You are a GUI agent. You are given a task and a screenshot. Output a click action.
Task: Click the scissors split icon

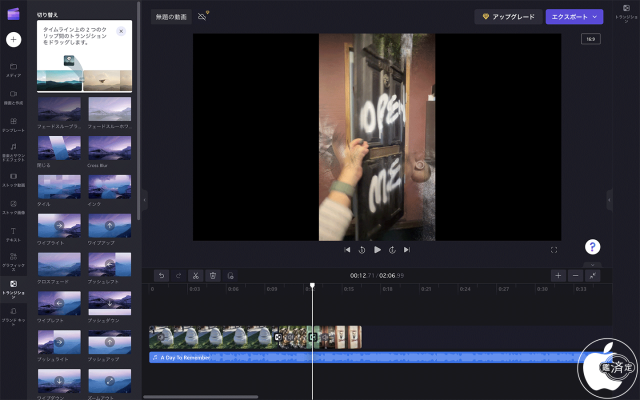tap(195, 275)
